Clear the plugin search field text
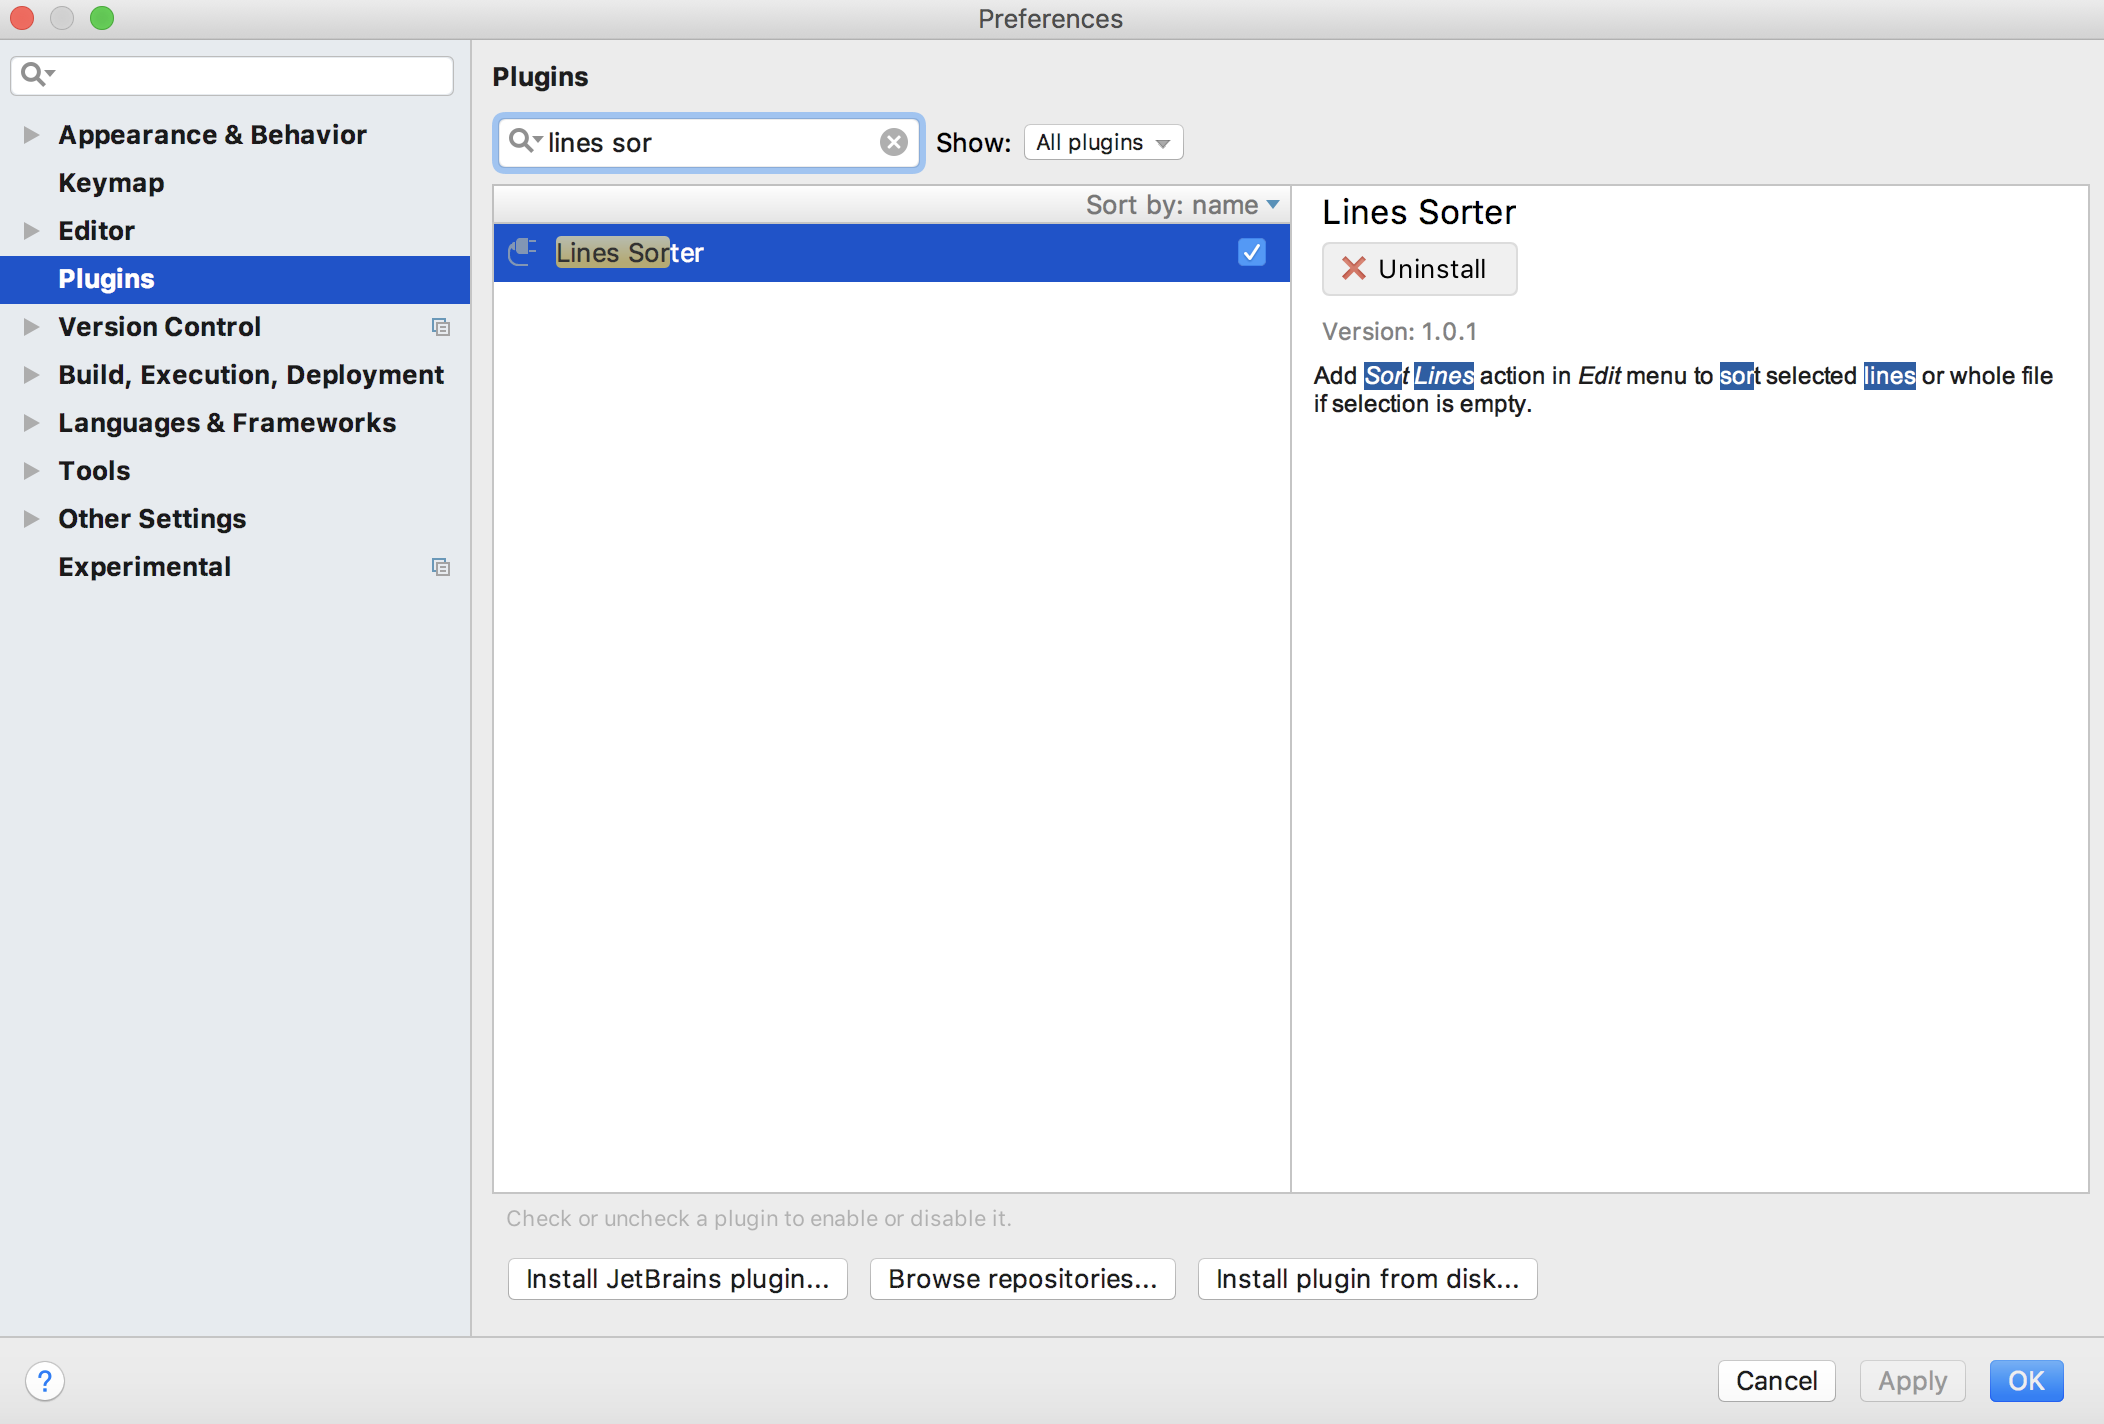 pos(893,142)
